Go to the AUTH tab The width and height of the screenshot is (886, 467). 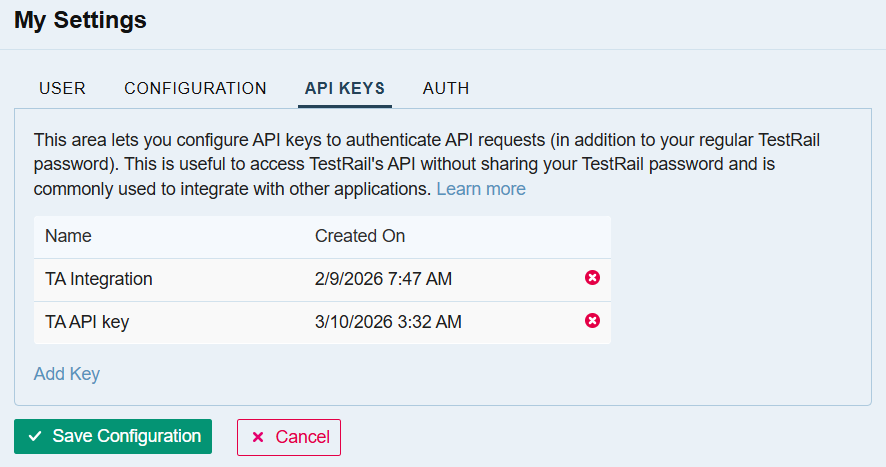446,88
